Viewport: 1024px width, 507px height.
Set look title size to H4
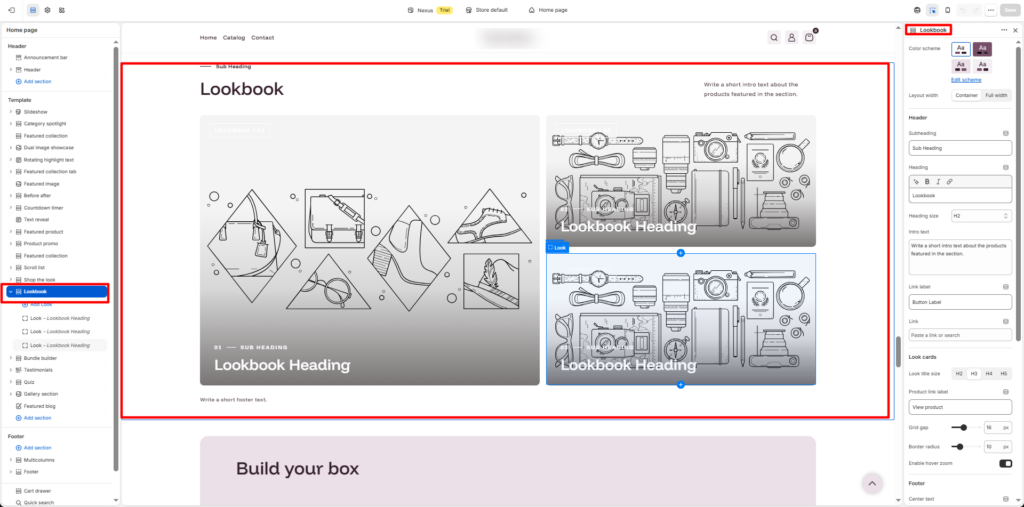[x=989, y=374]
